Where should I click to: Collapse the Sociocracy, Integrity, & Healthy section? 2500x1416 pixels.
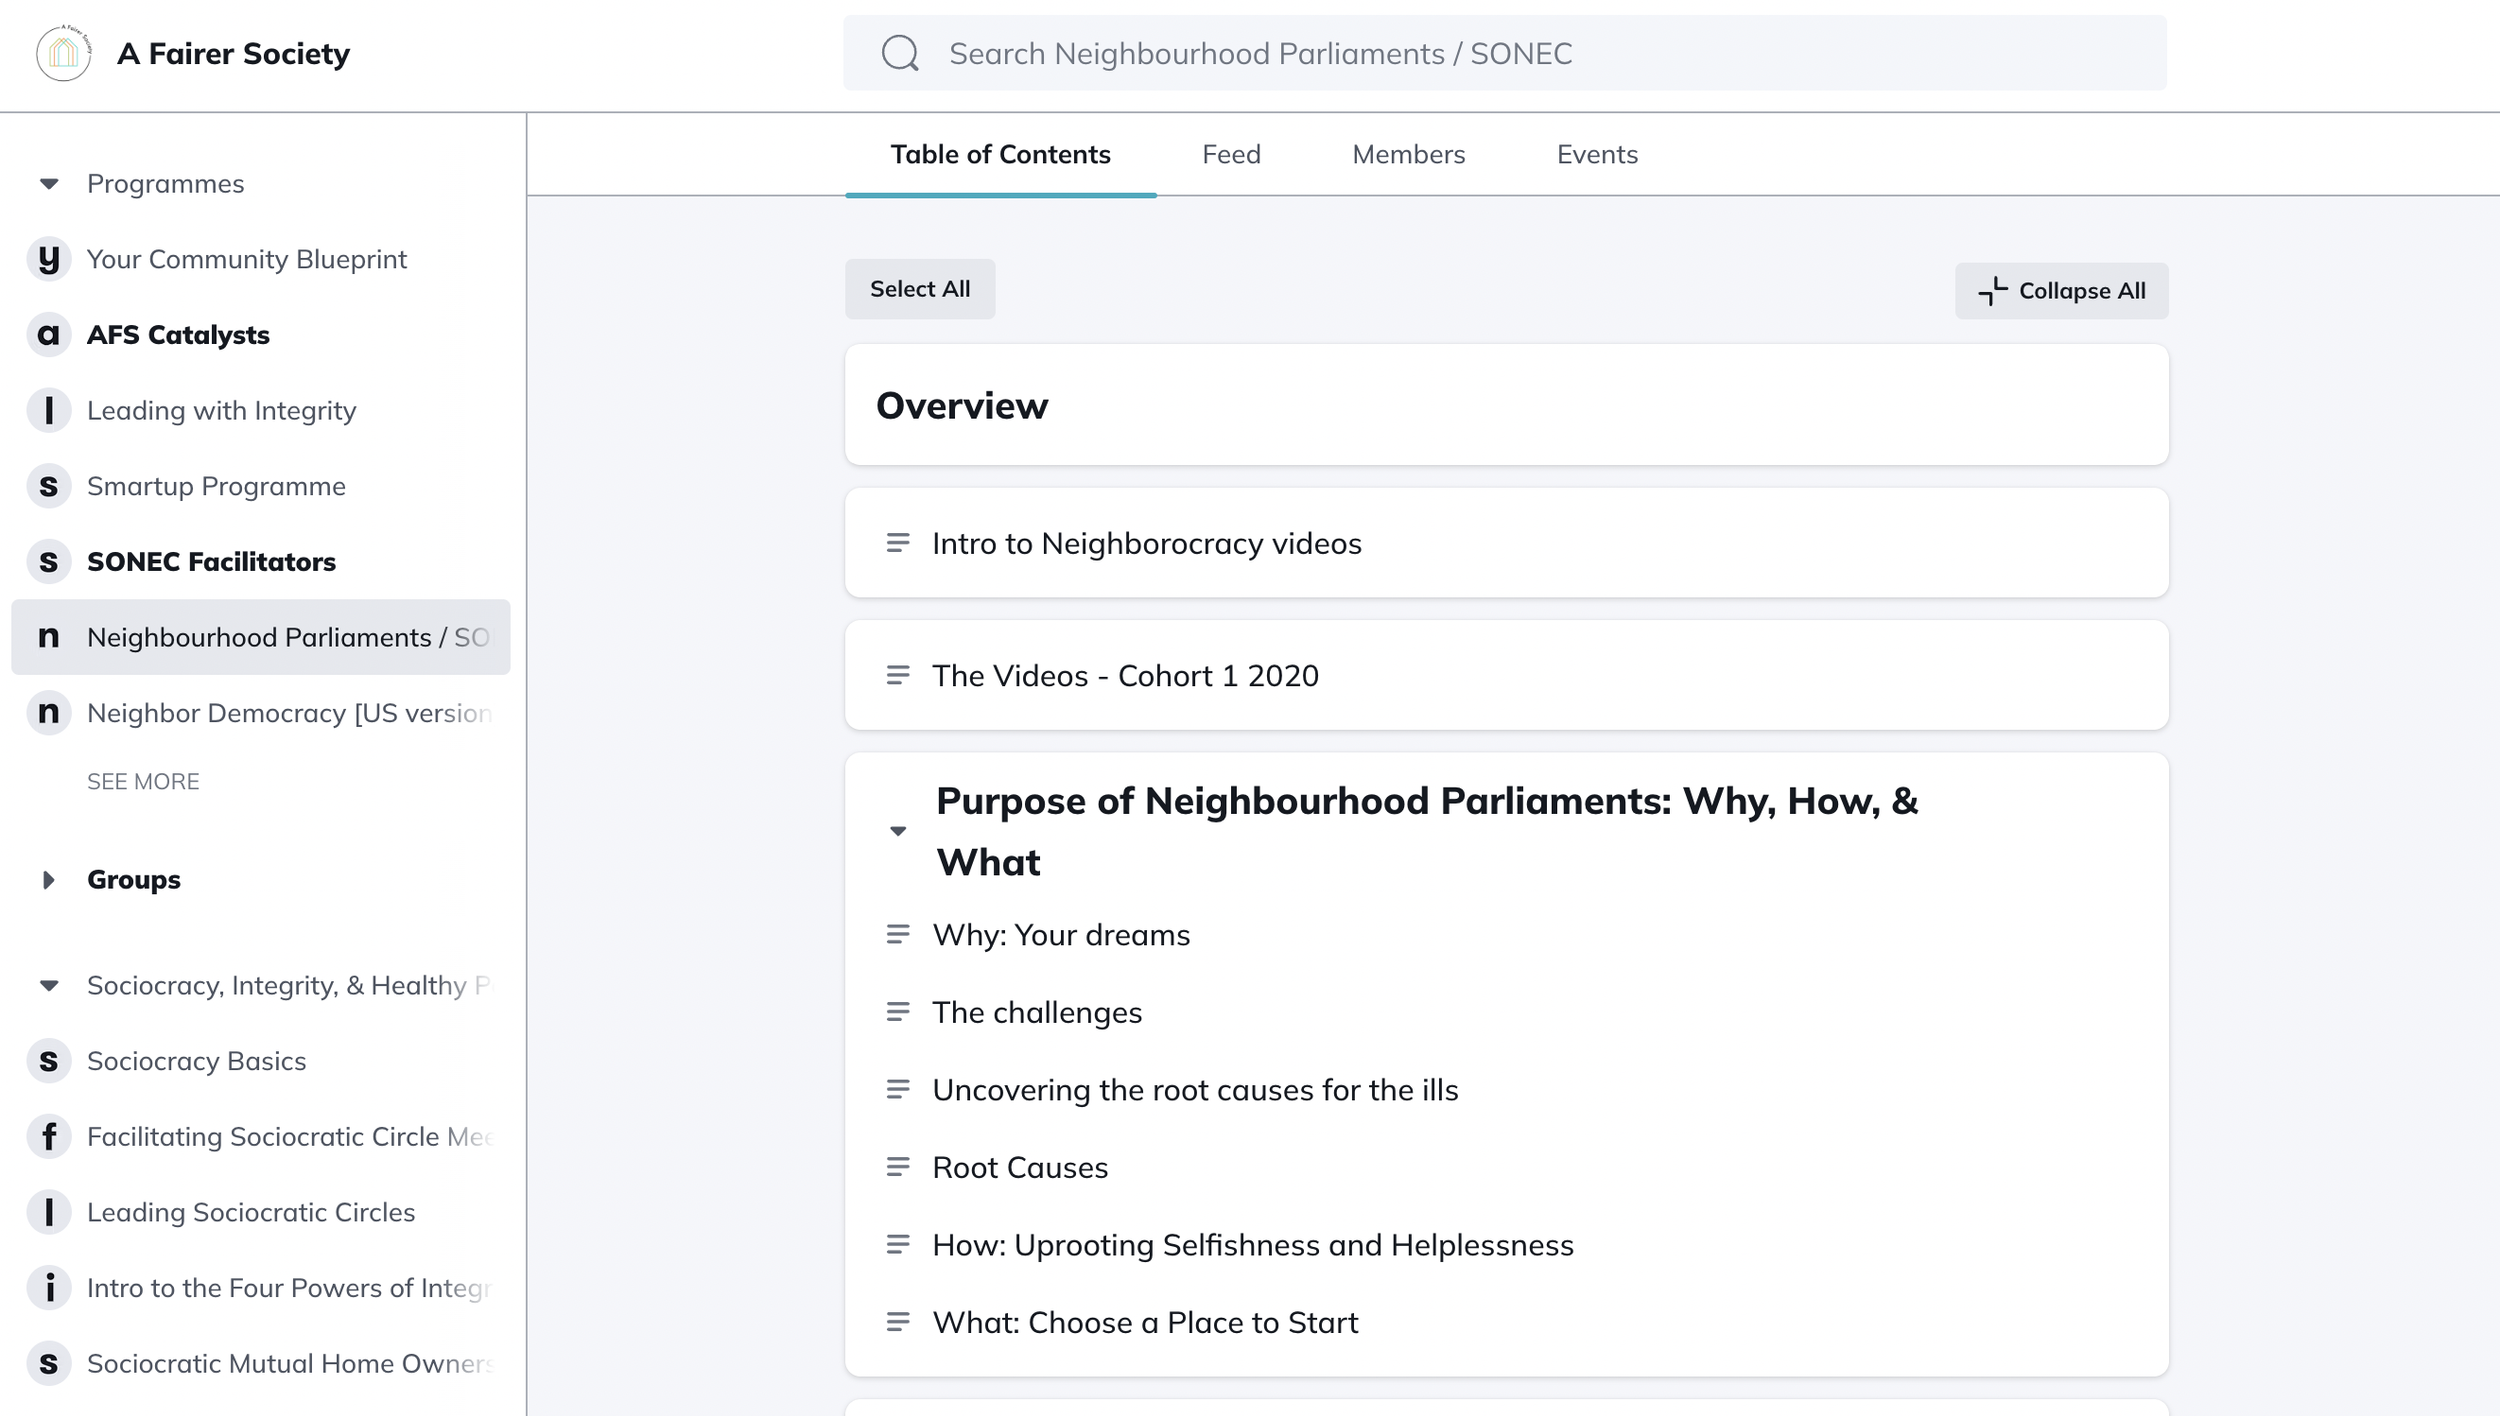(x=48, y=986)
